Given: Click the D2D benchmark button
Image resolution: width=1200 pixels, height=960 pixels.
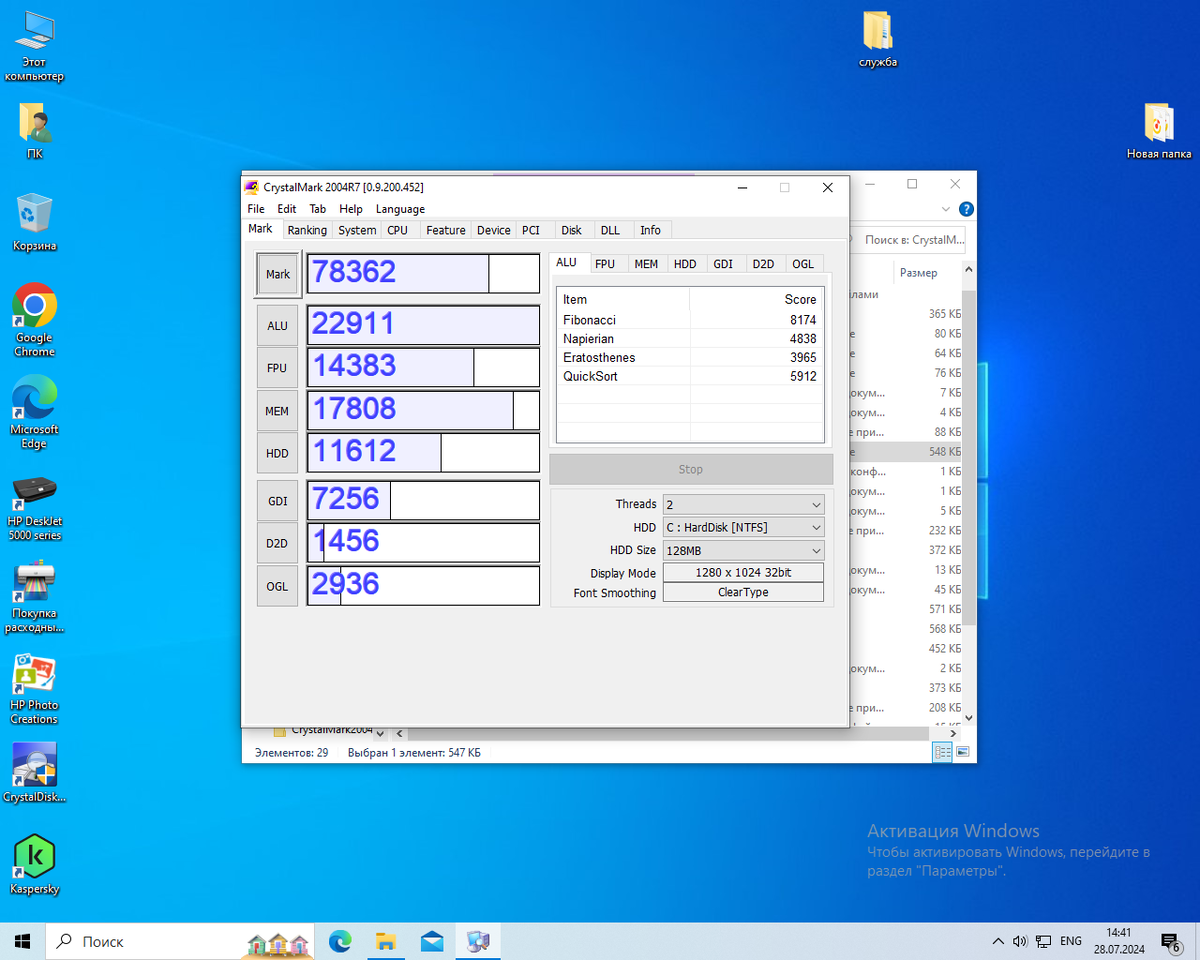Looking at the screenshot, I should 277,543.
